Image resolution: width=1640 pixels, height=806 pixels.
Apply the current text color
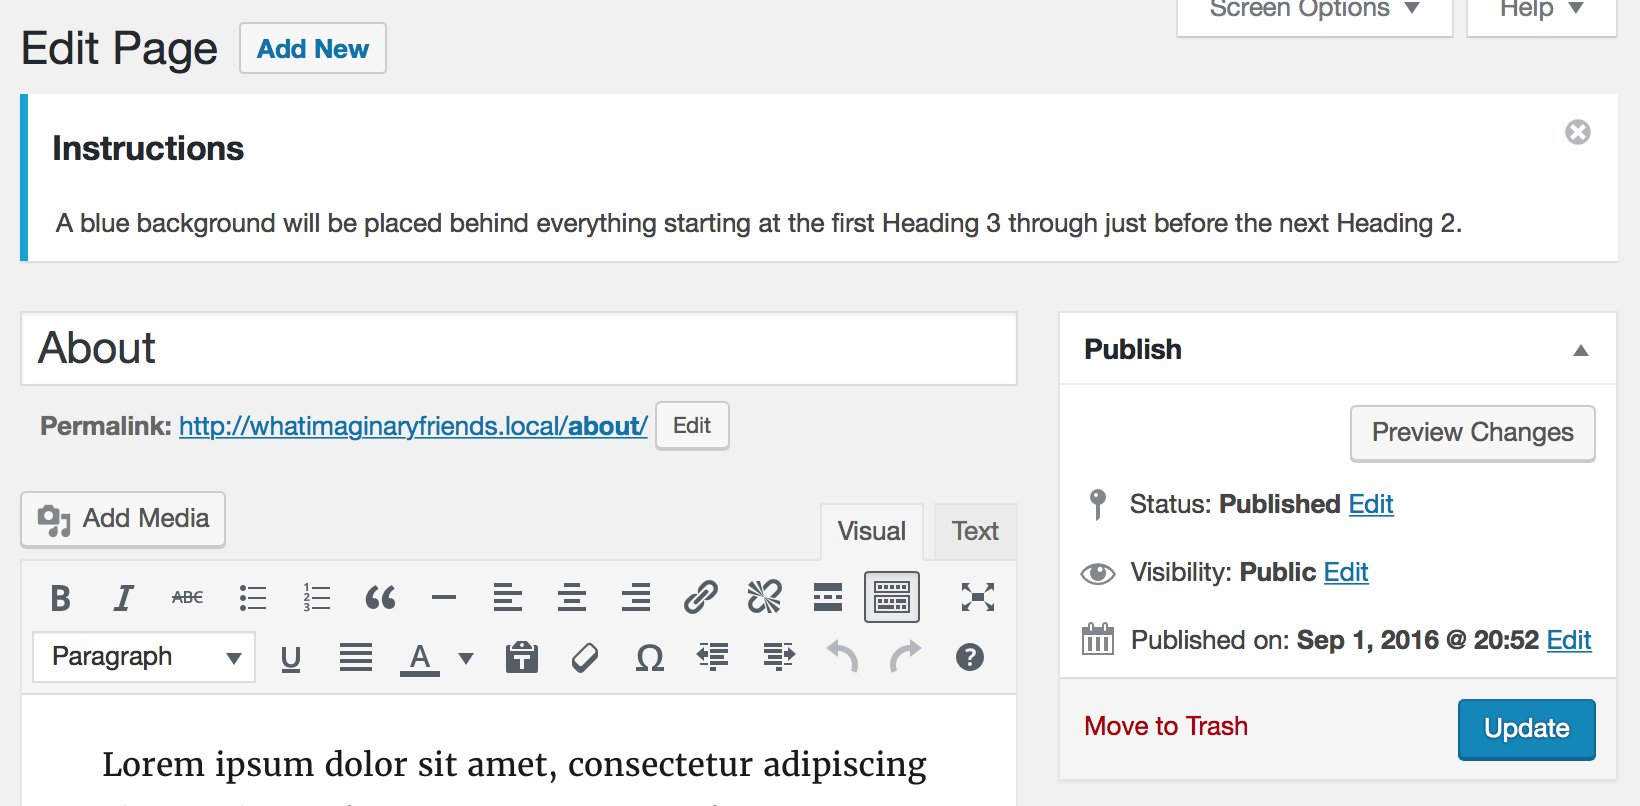point(420,657)
